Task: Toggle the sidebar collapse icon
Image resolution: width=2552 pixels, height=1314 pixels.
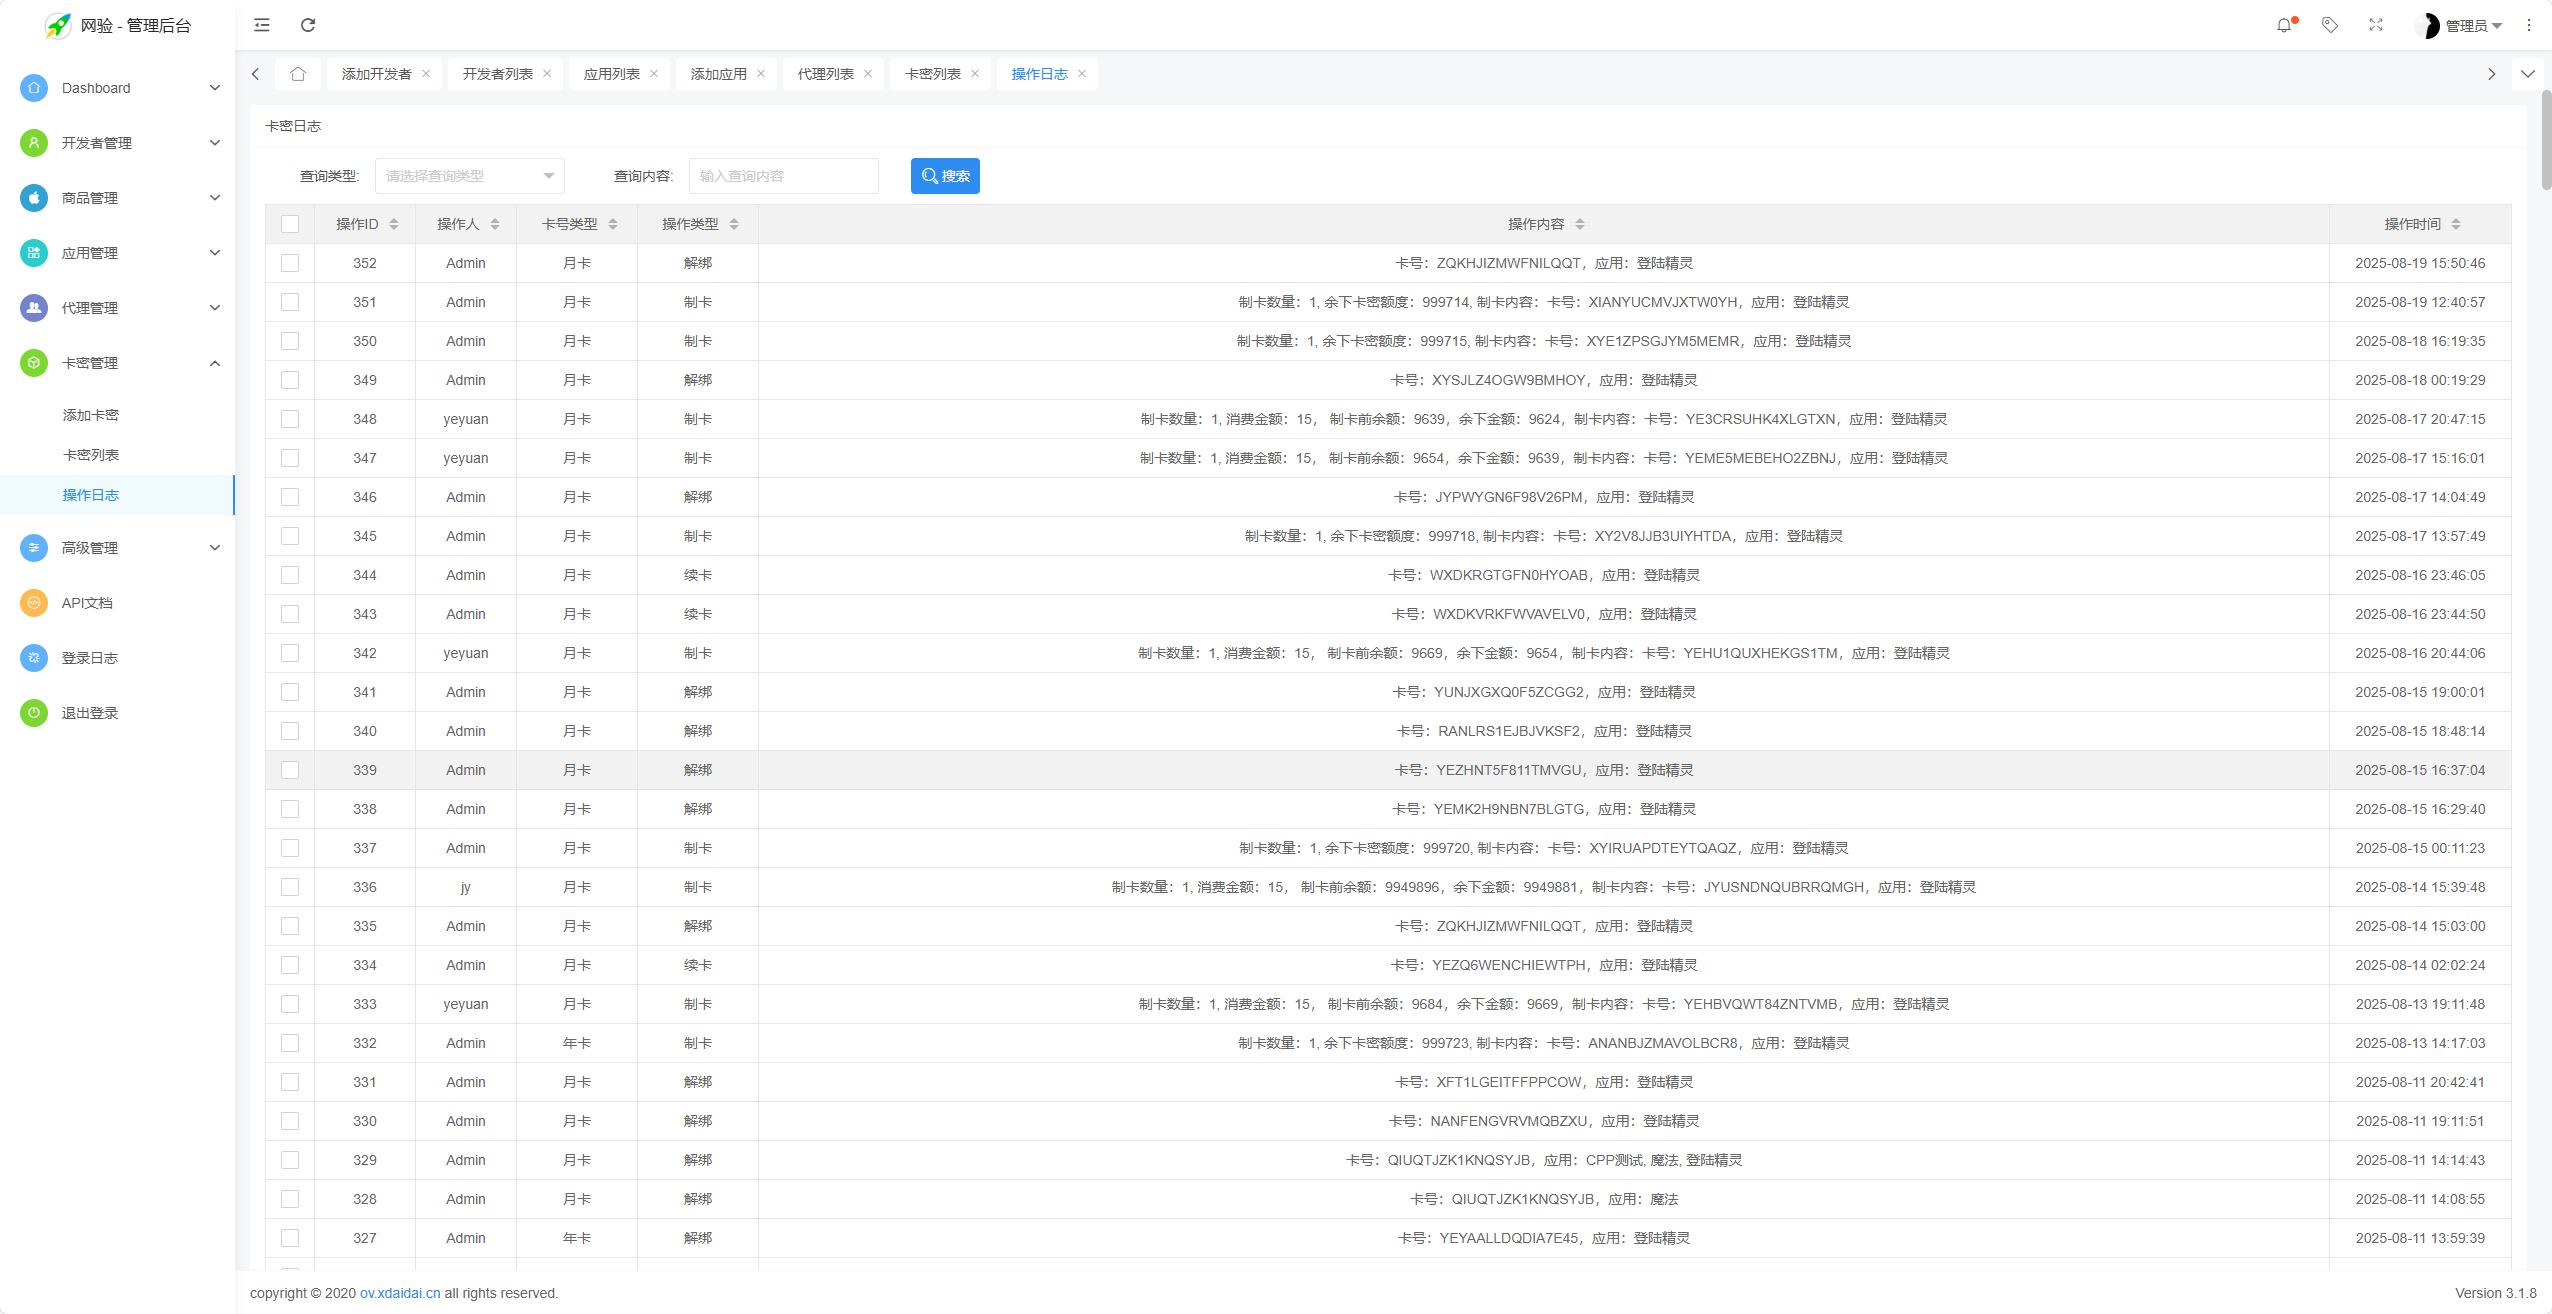Action: click(262, 25)
